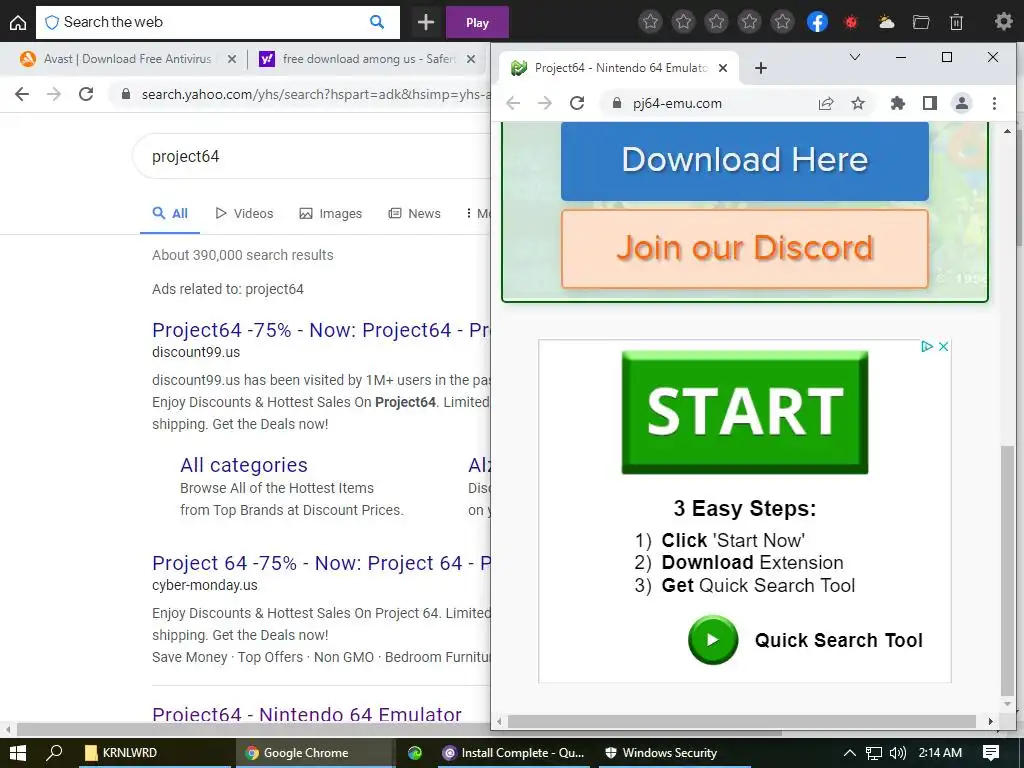Open the weather icon in top bar

pyautogui.click(x=886, y=22)
